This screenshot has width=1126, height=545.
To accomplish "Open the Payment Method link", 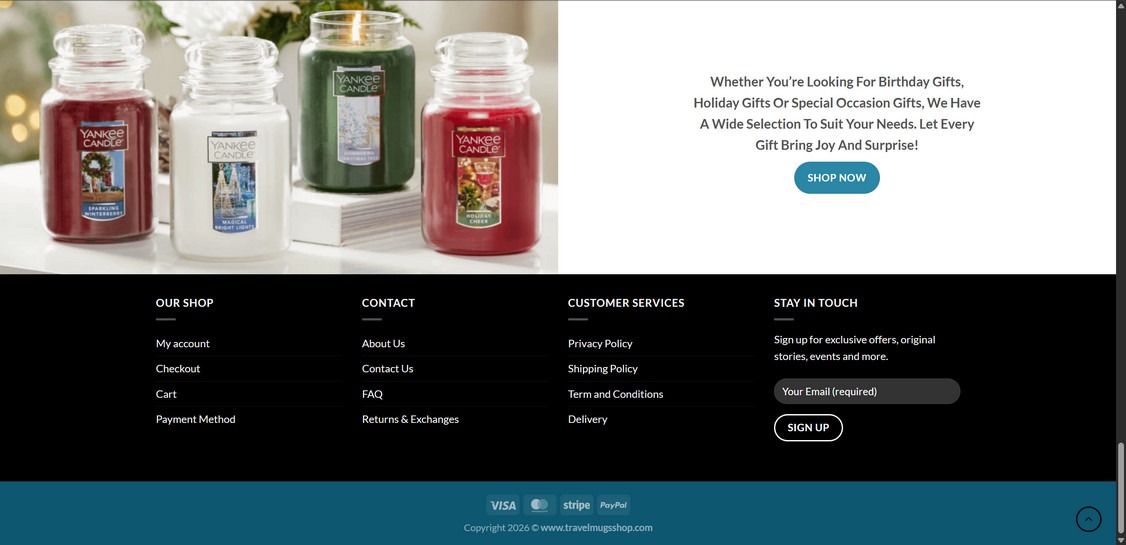I will tap(195, 419).
